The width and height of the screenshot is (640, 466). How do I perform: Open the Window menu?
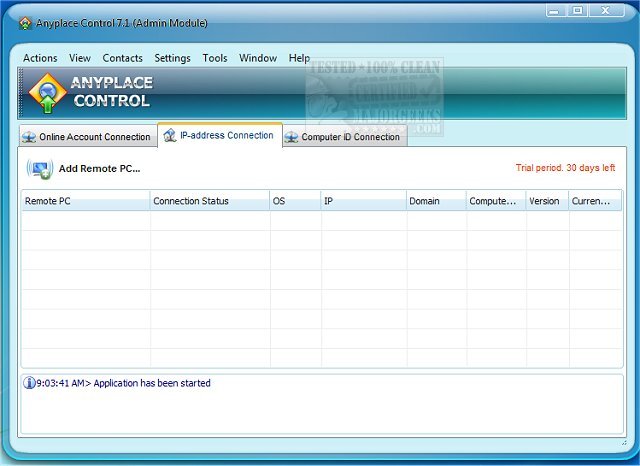point(258,58)
